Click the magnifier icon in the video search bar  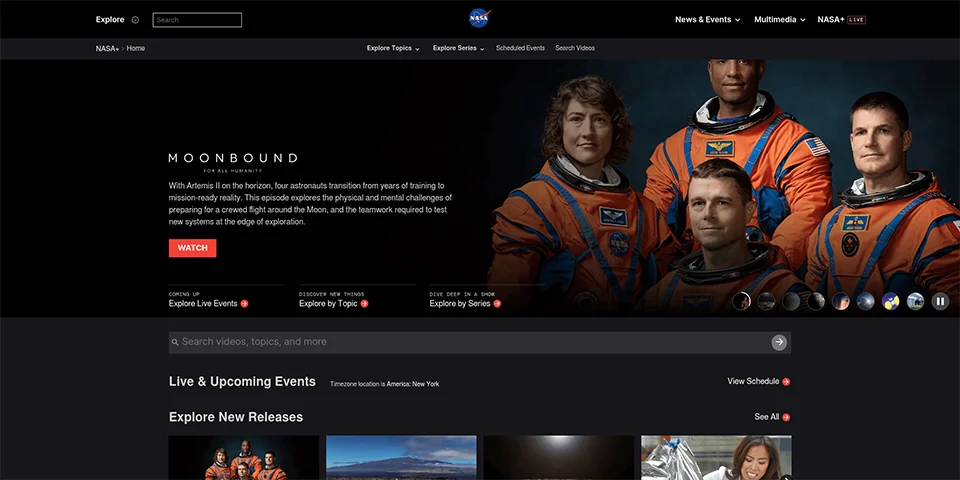point(175,342)
